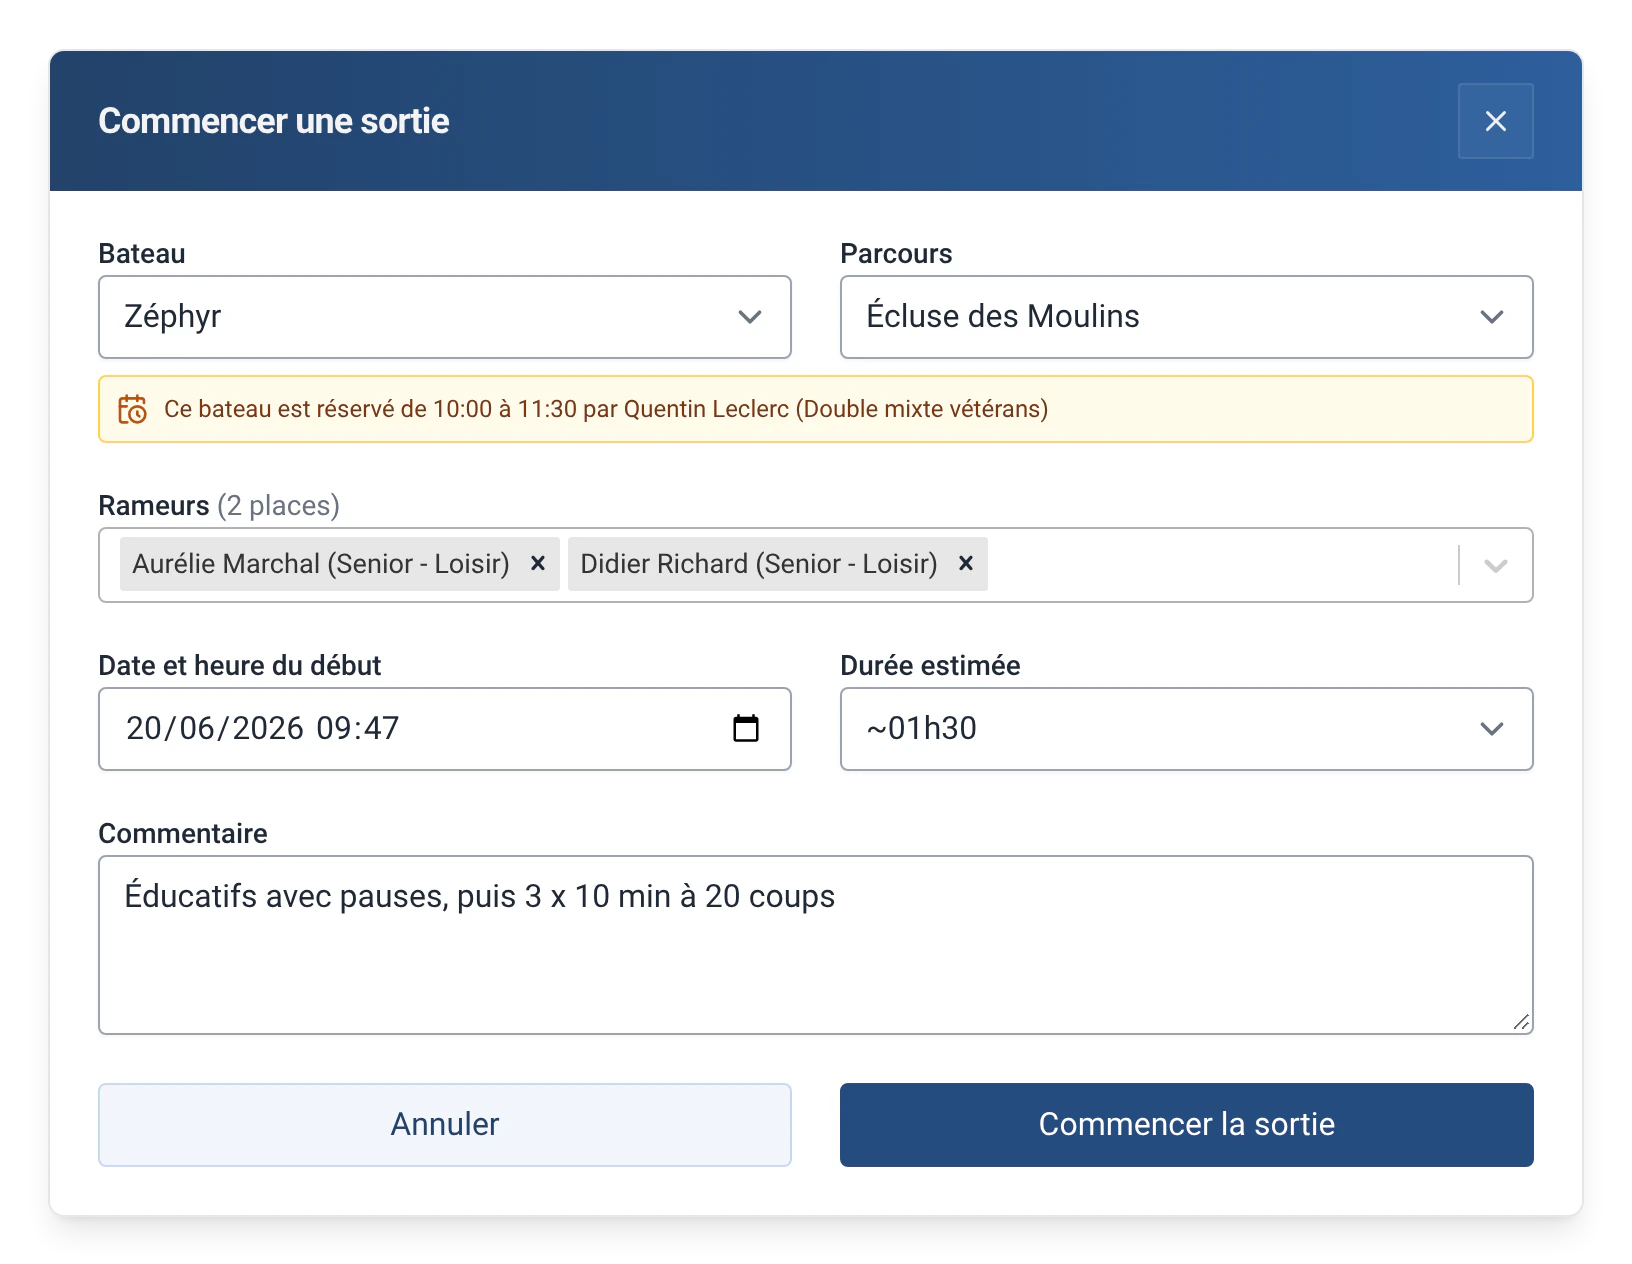Open the Bateau dropdown showing Zéphyr
The image size is (1632, 1264).
tap(445, 317)
